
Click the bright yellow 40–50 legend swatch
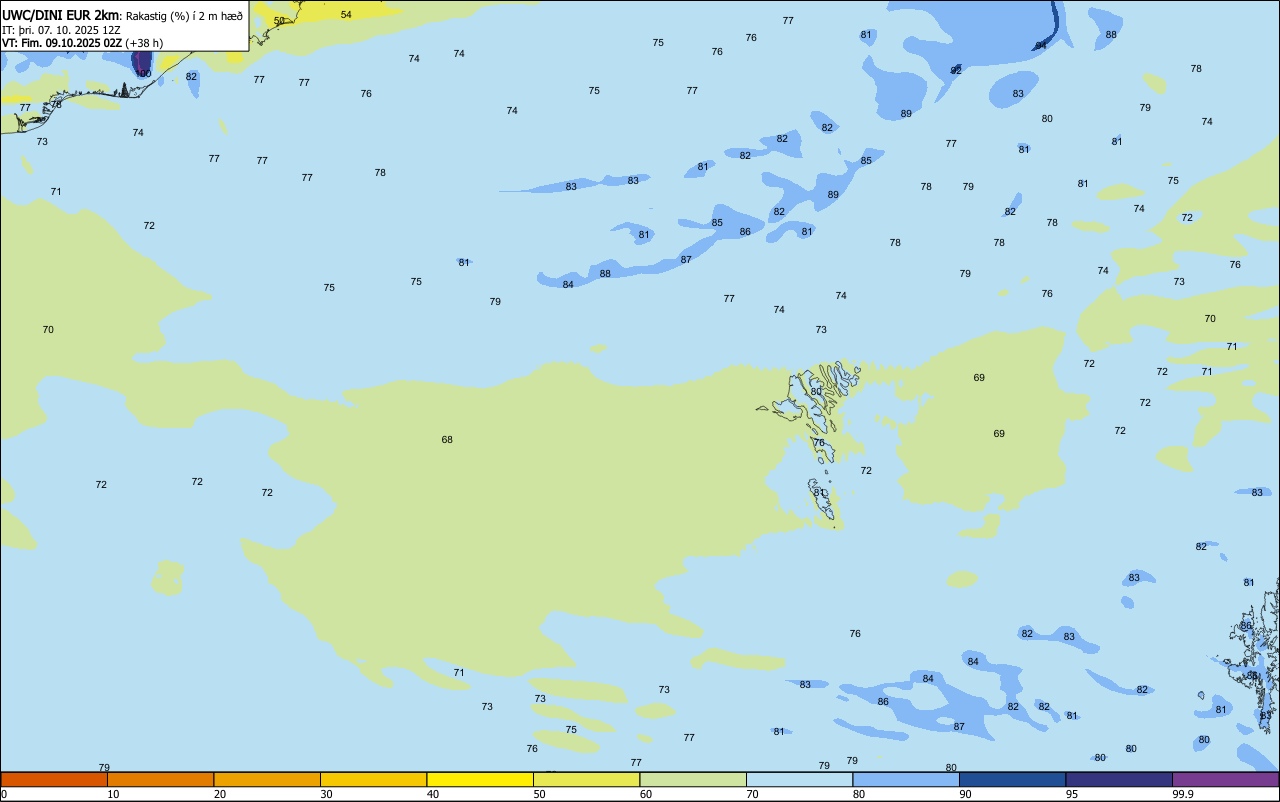[480, 779]
